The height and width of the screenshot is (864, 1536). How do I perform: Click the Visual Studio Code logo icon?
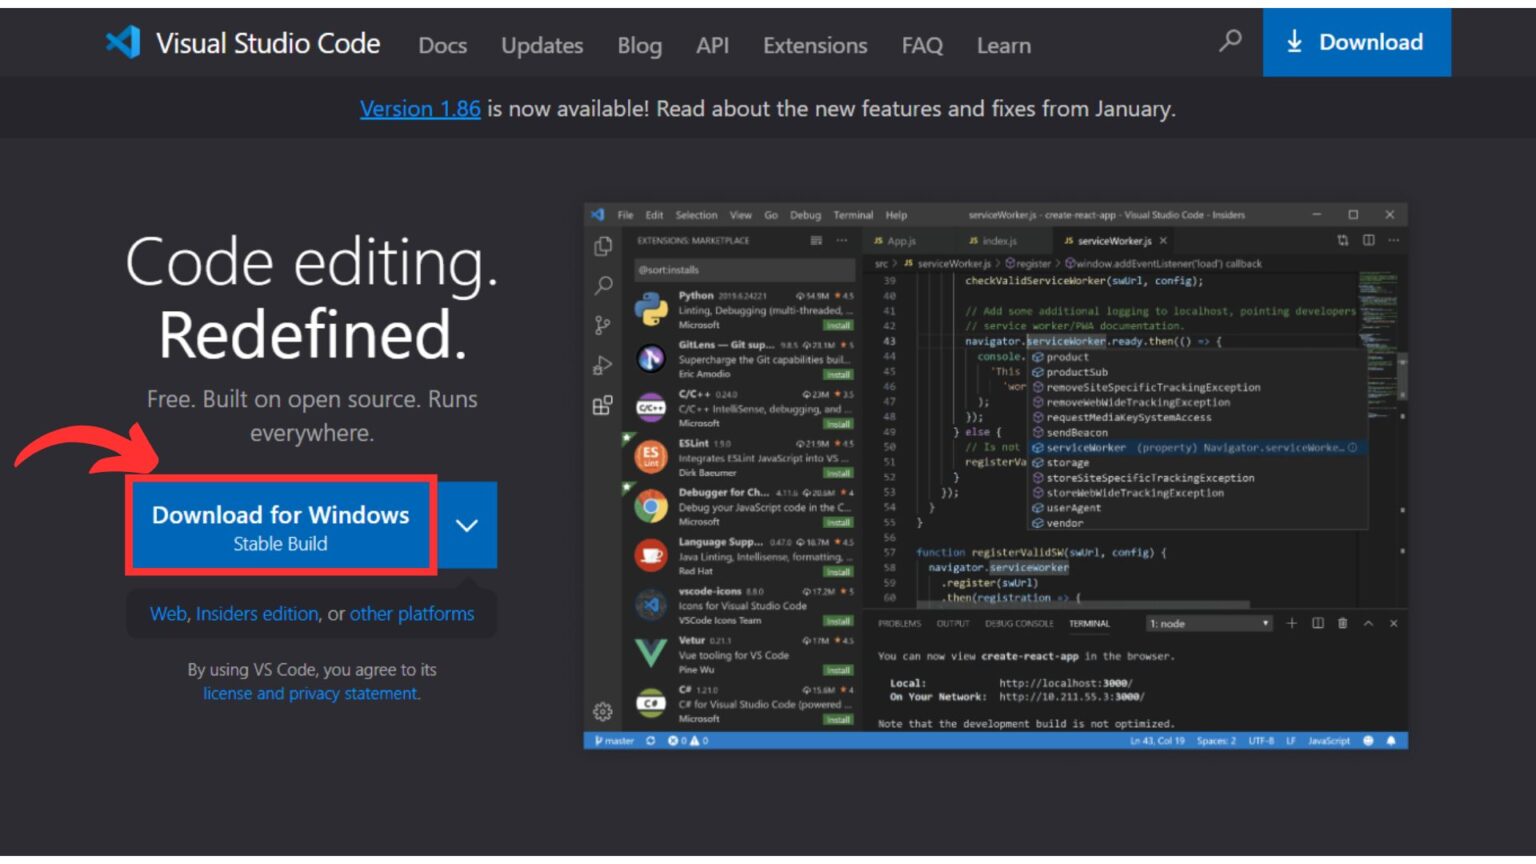[x=124, y=42]
